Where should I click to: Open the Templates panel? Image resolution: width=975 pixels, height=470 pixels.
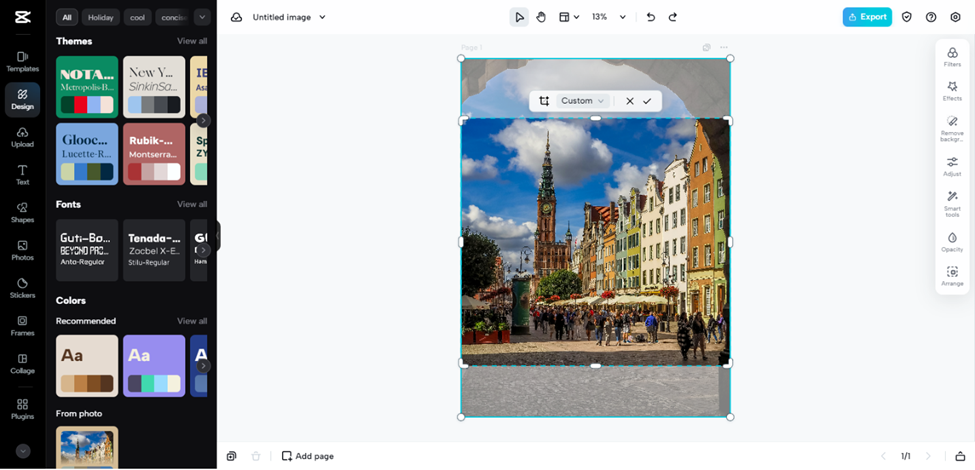tap(22, 62)
